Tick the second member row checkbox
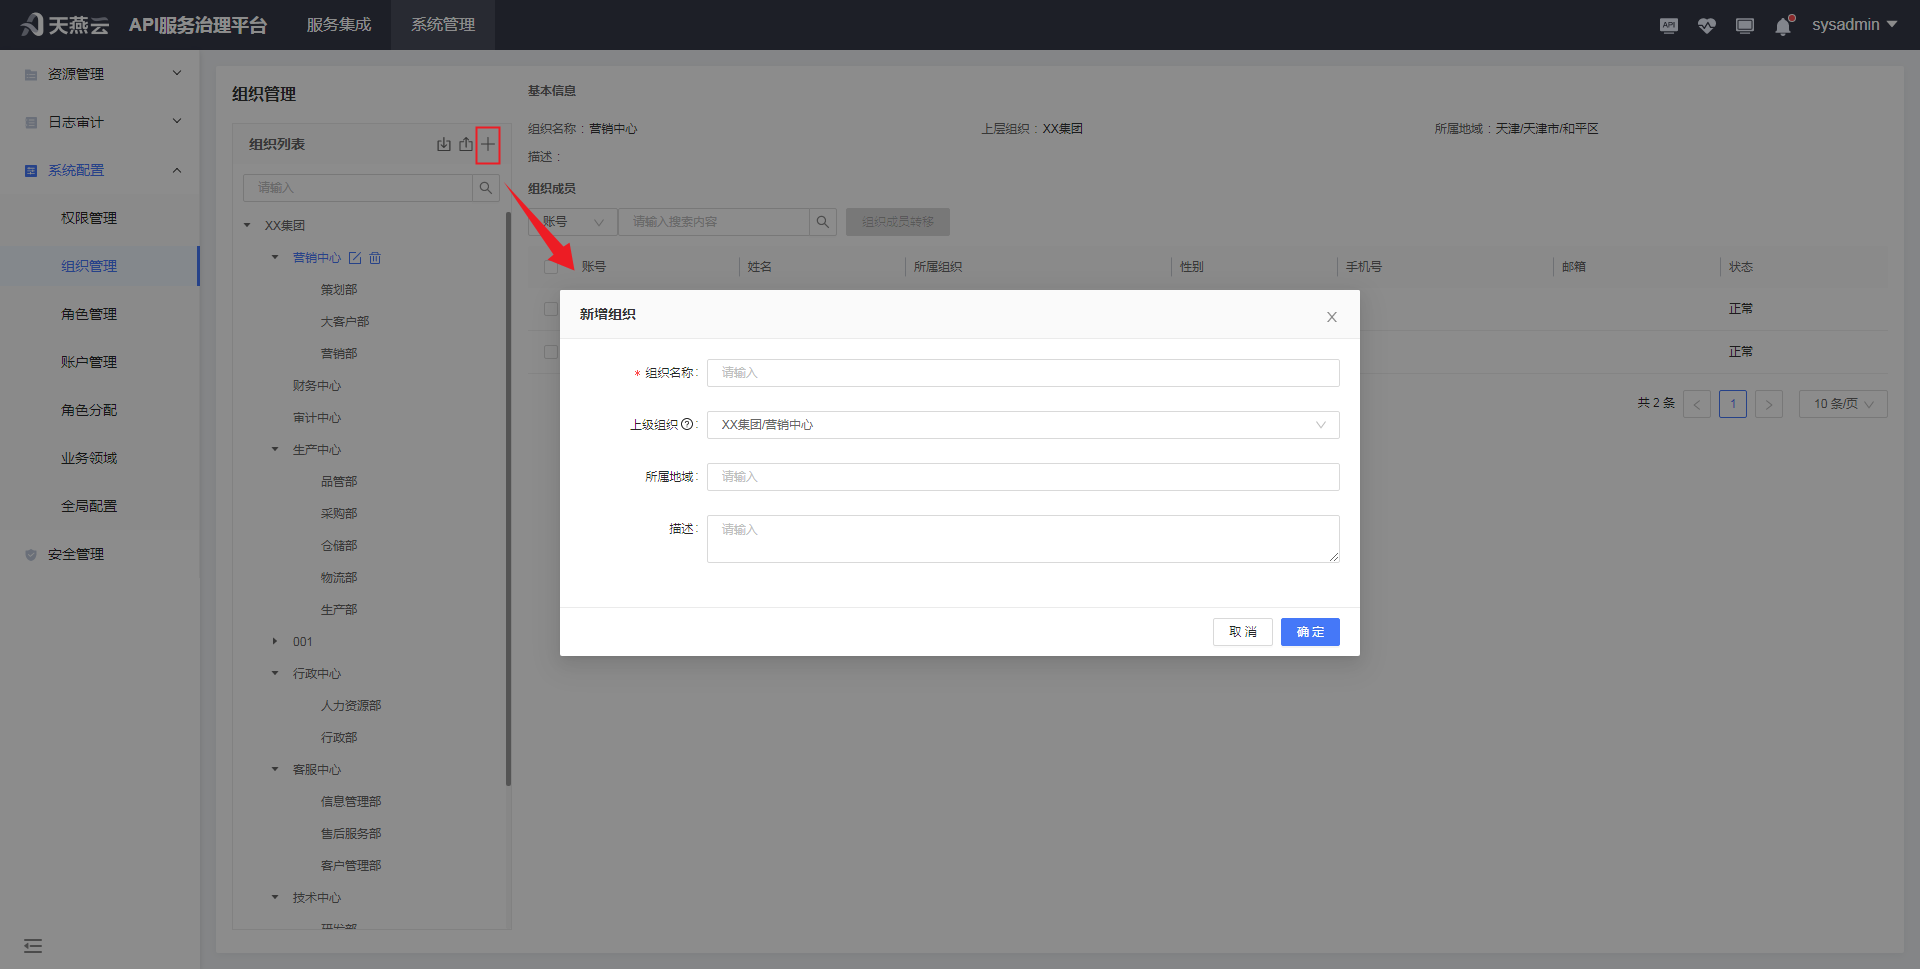The width and height of the screenshot is (1920, 969). [x=551, y=352]
